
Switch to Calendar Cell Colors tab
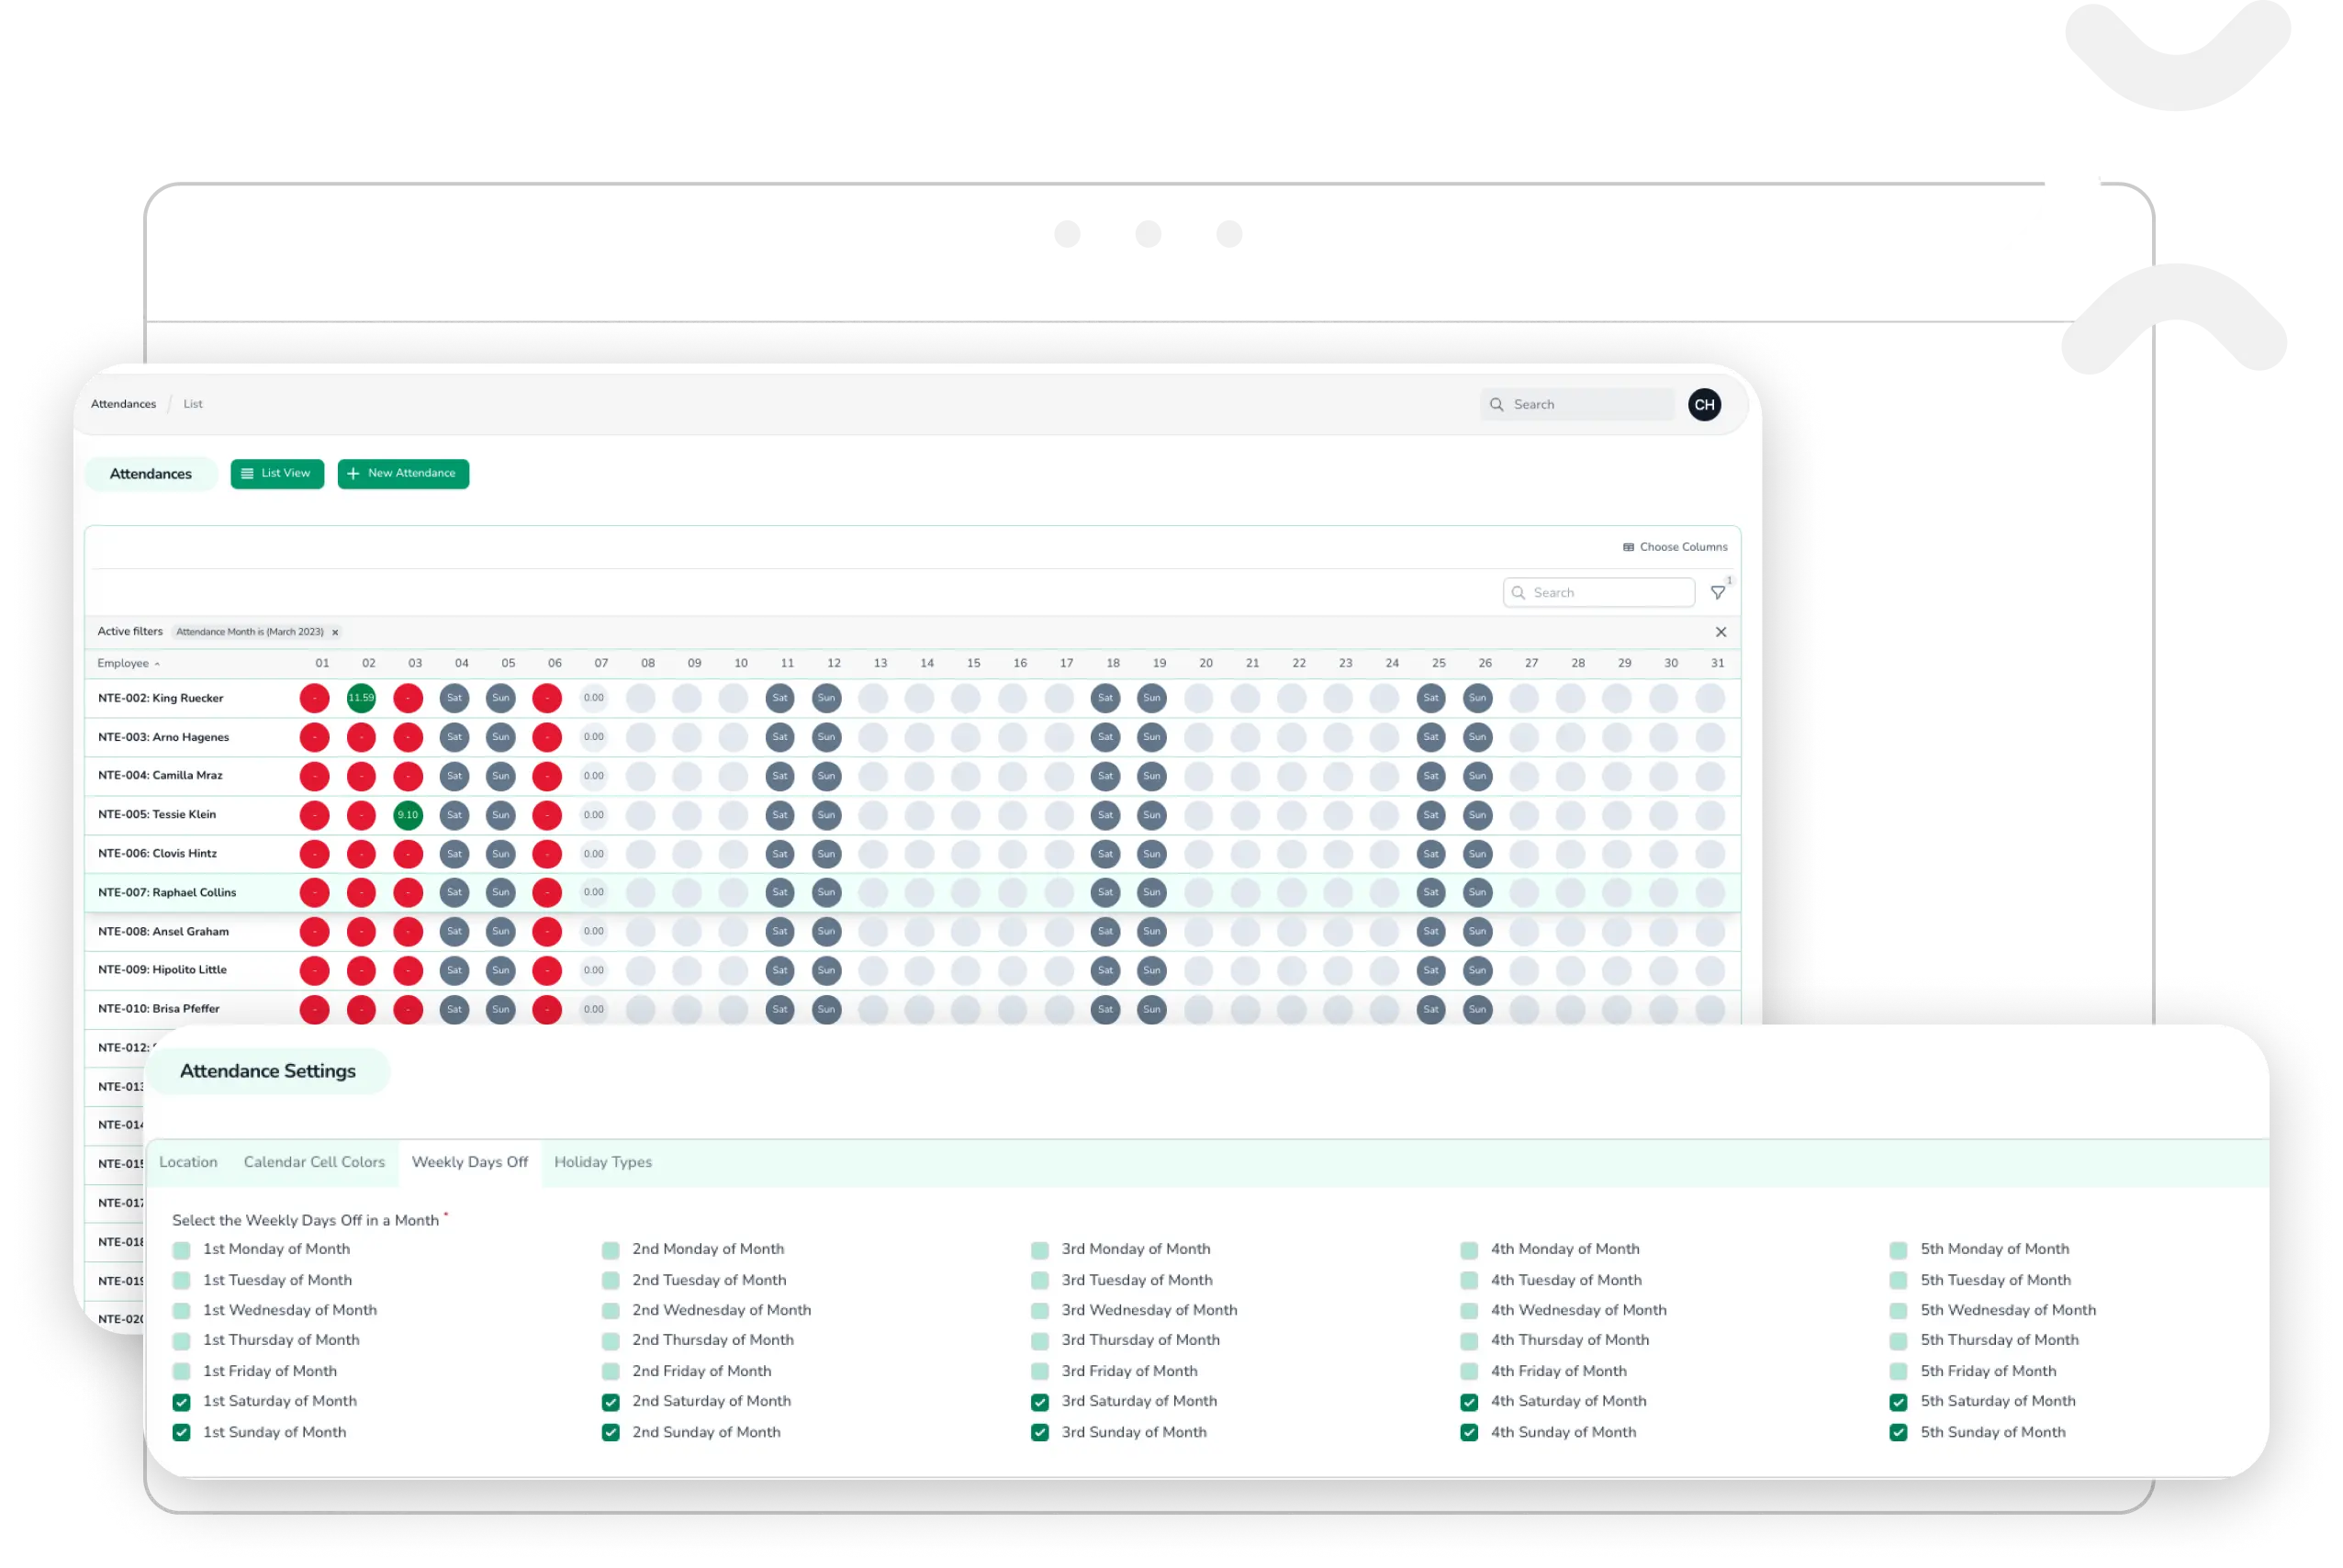314,1162
